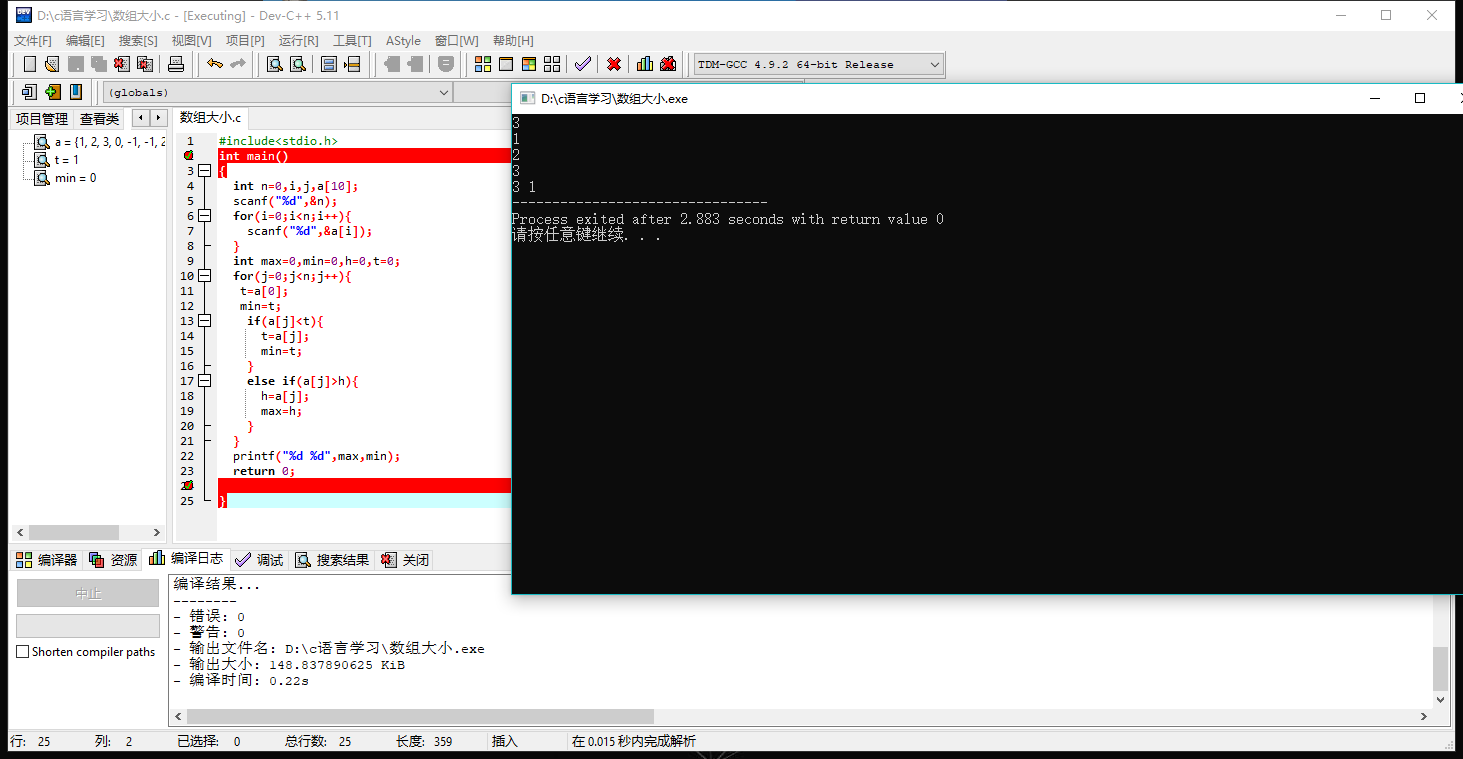This screenshot has height=759, width=1463.
Task: Click the 中止 abort button
Action: pyautogui.click(x=88, y=593)
